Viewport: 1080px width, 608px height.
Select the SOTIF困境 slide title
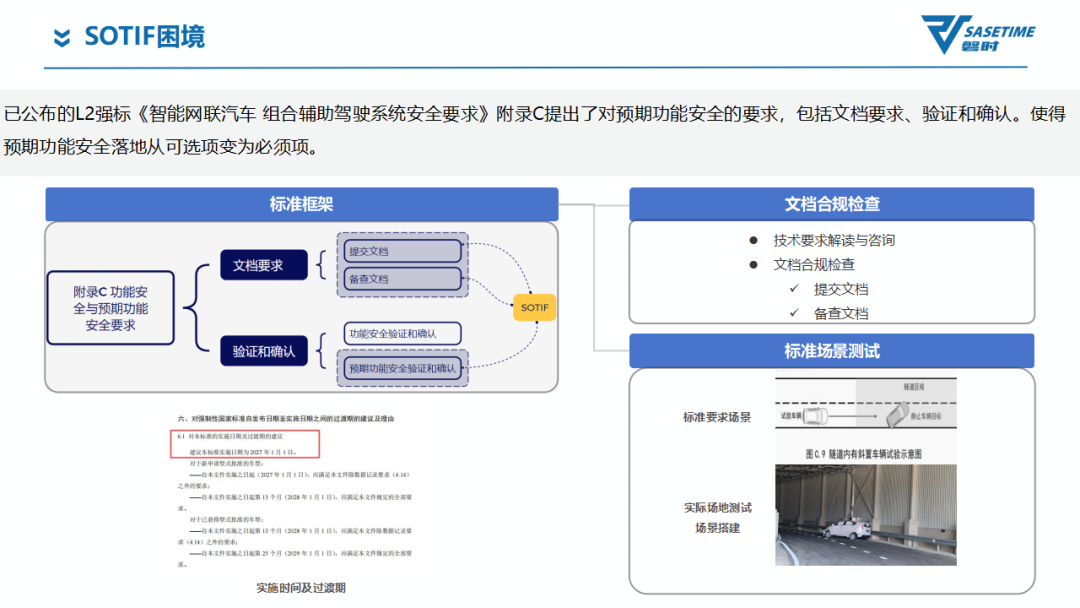point(145,36)
